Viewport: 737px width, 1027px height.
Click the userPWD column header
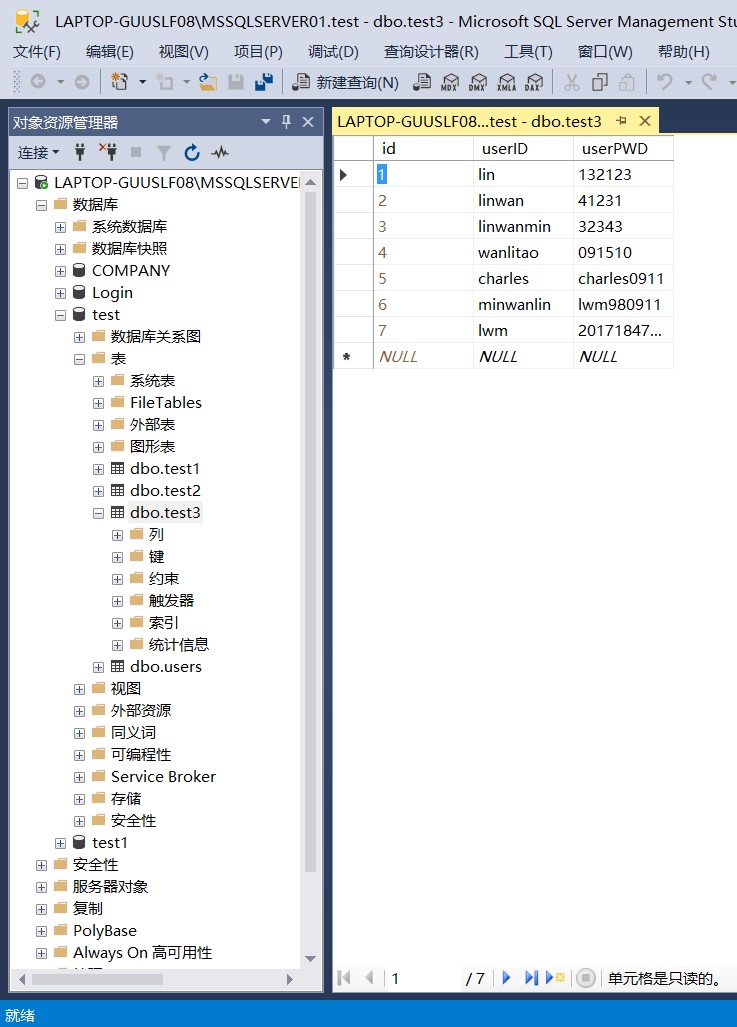tap(623, 149)
